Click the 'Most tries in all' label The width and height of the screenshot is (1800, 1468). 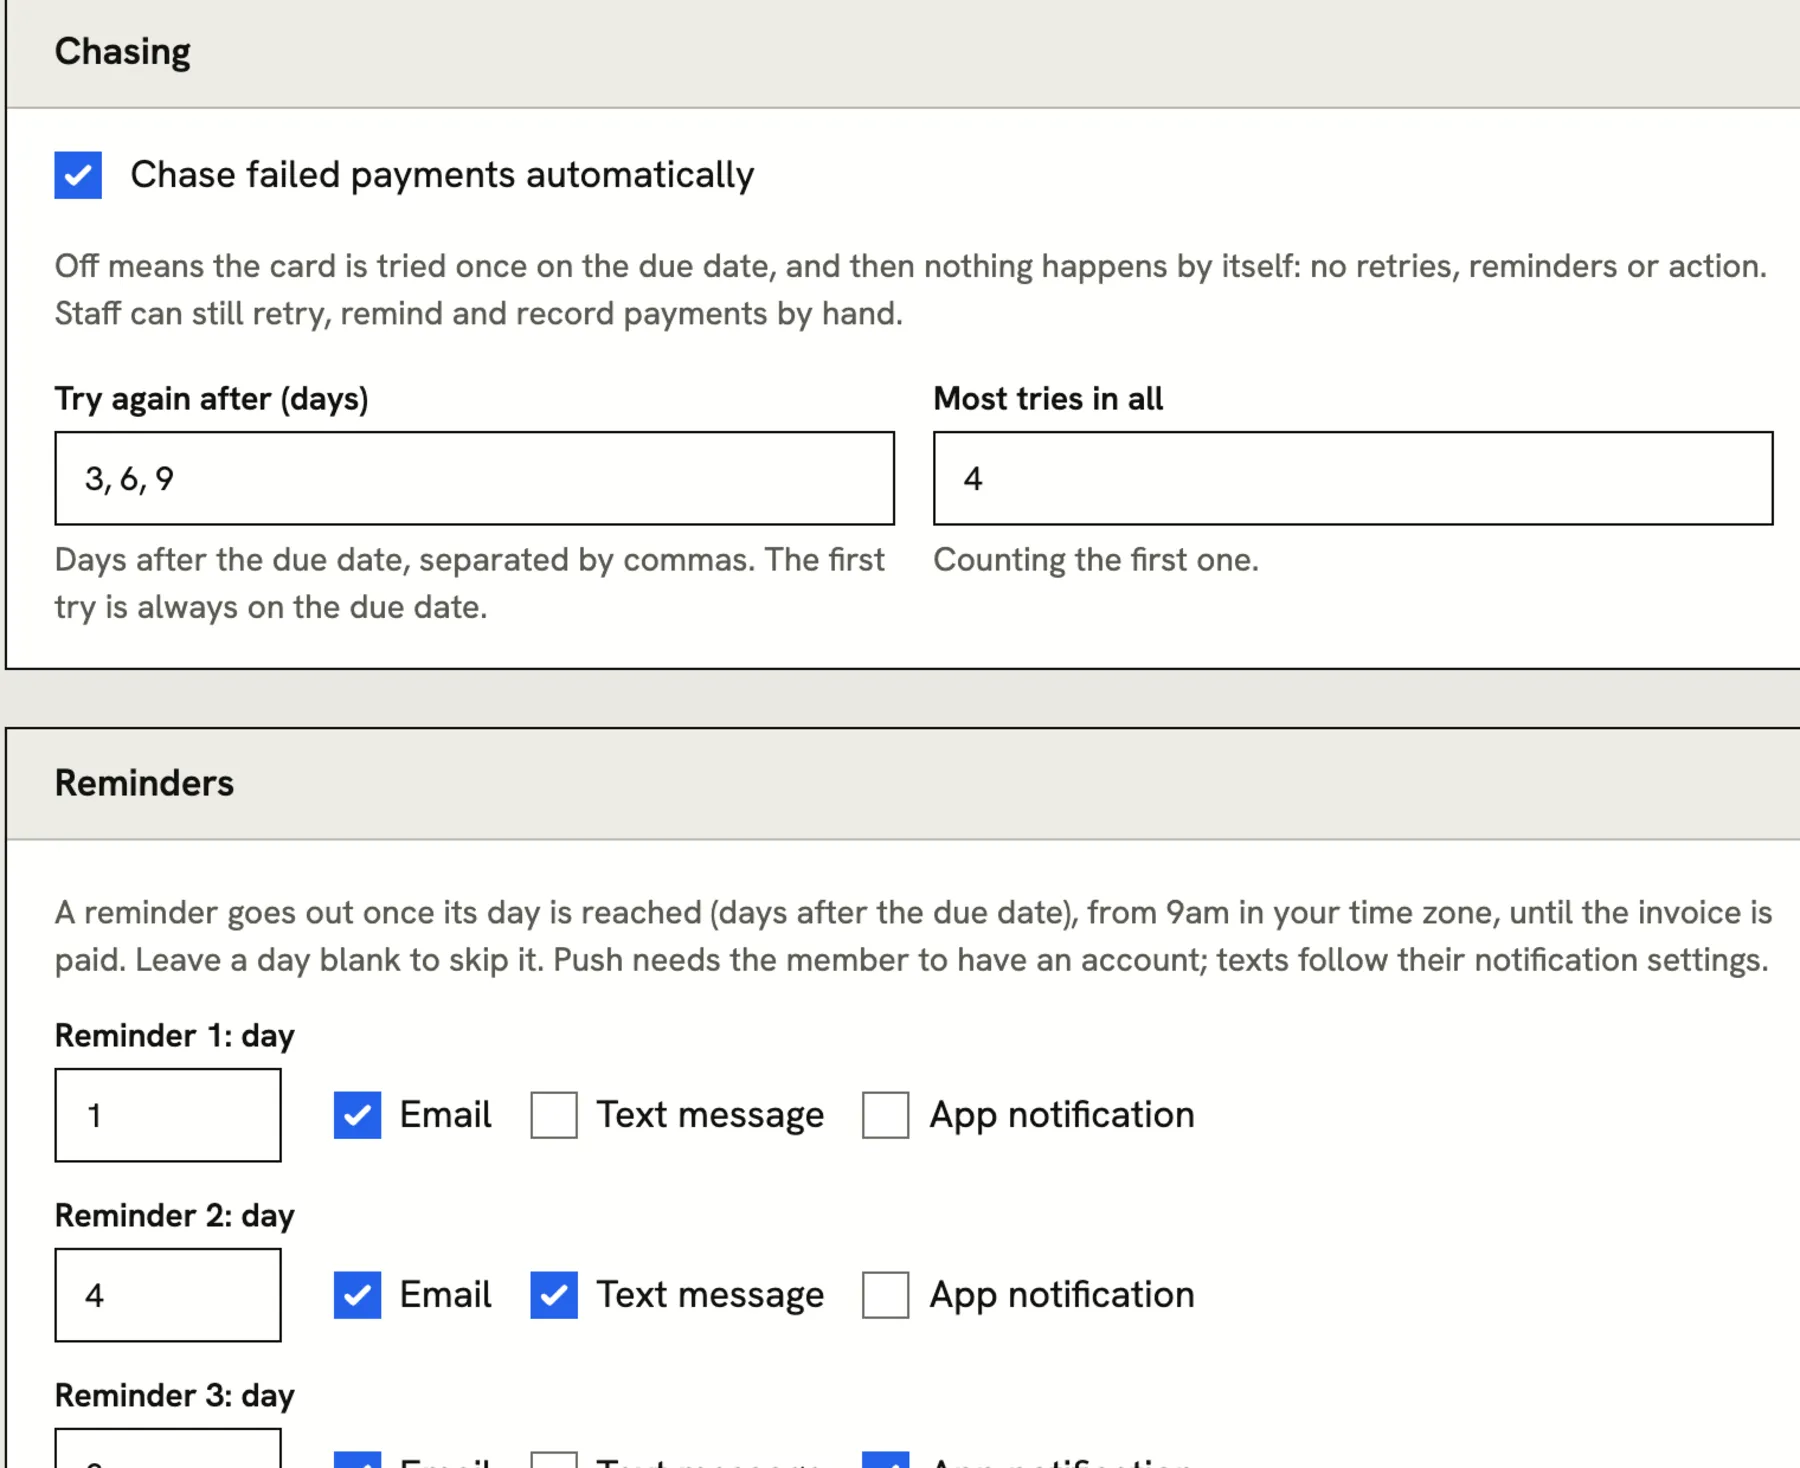pos(1048,399)
